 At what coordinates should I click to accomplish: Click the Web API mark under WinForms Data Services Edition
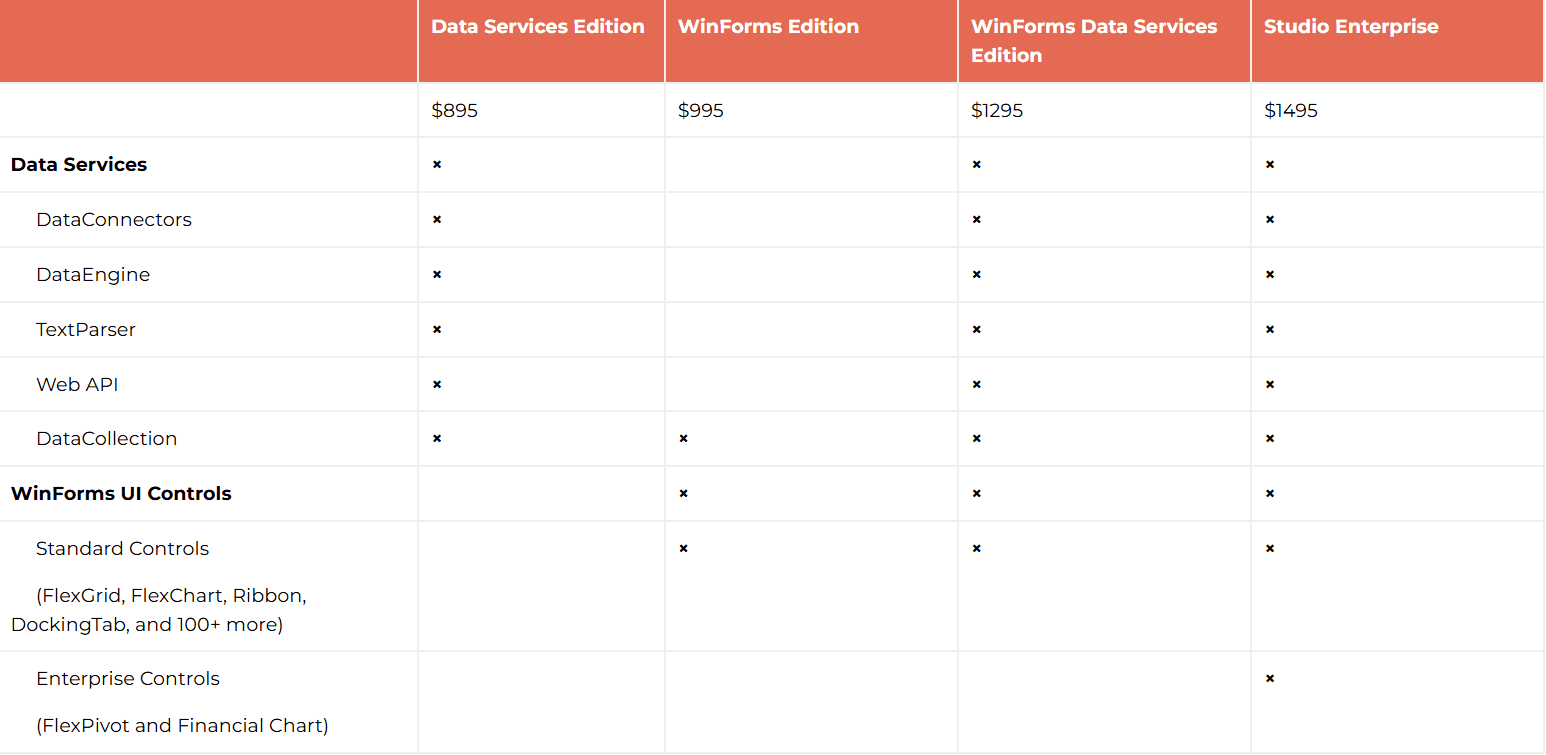tap(977, 385)
